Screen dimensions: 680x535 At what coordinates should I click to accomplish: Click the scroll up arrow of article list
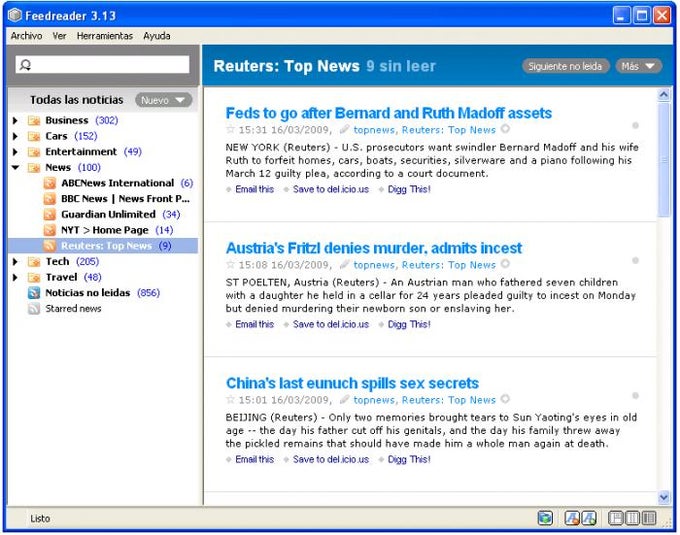coord(664,95)
